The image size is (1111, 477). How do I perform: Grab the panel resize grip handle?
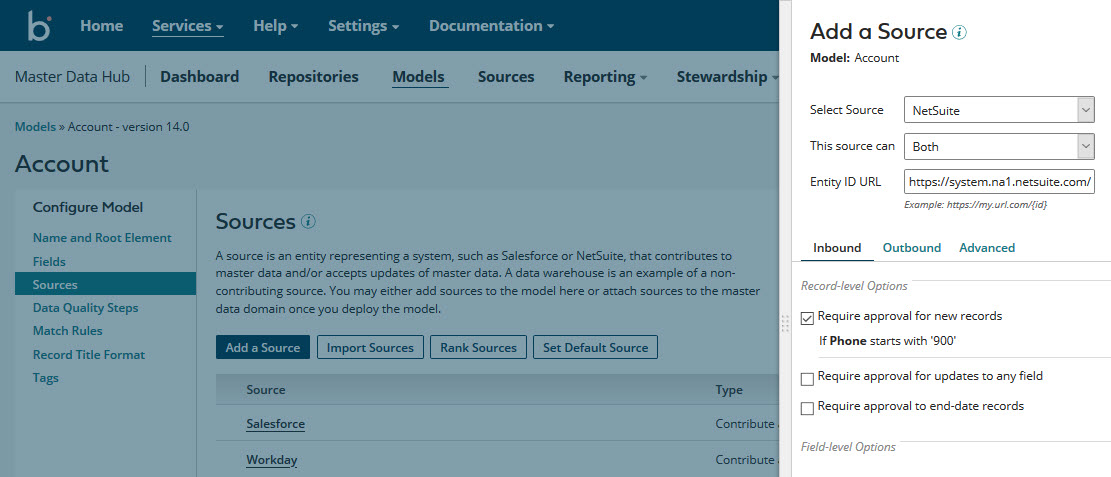coord(784,324)
